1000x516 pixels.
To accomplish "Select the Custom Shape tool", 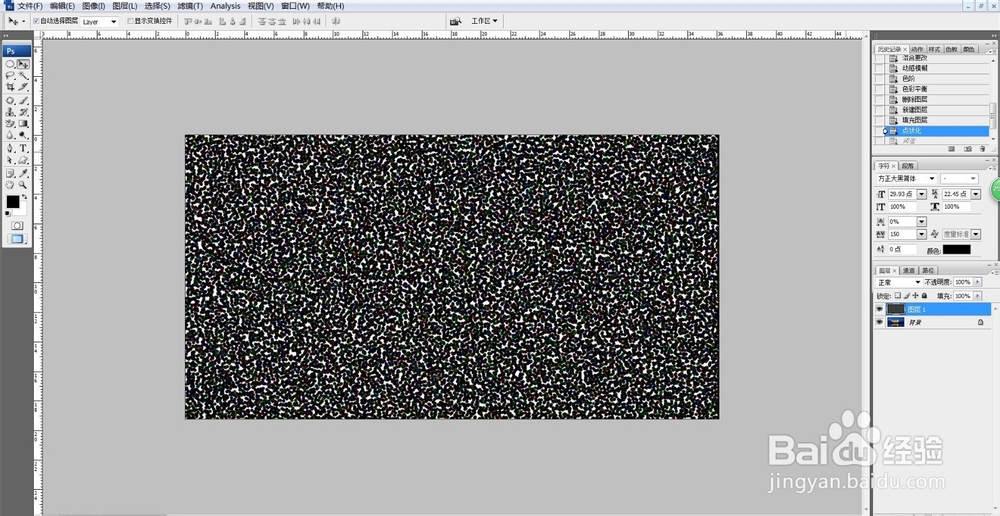I will [x=23, y=160].
